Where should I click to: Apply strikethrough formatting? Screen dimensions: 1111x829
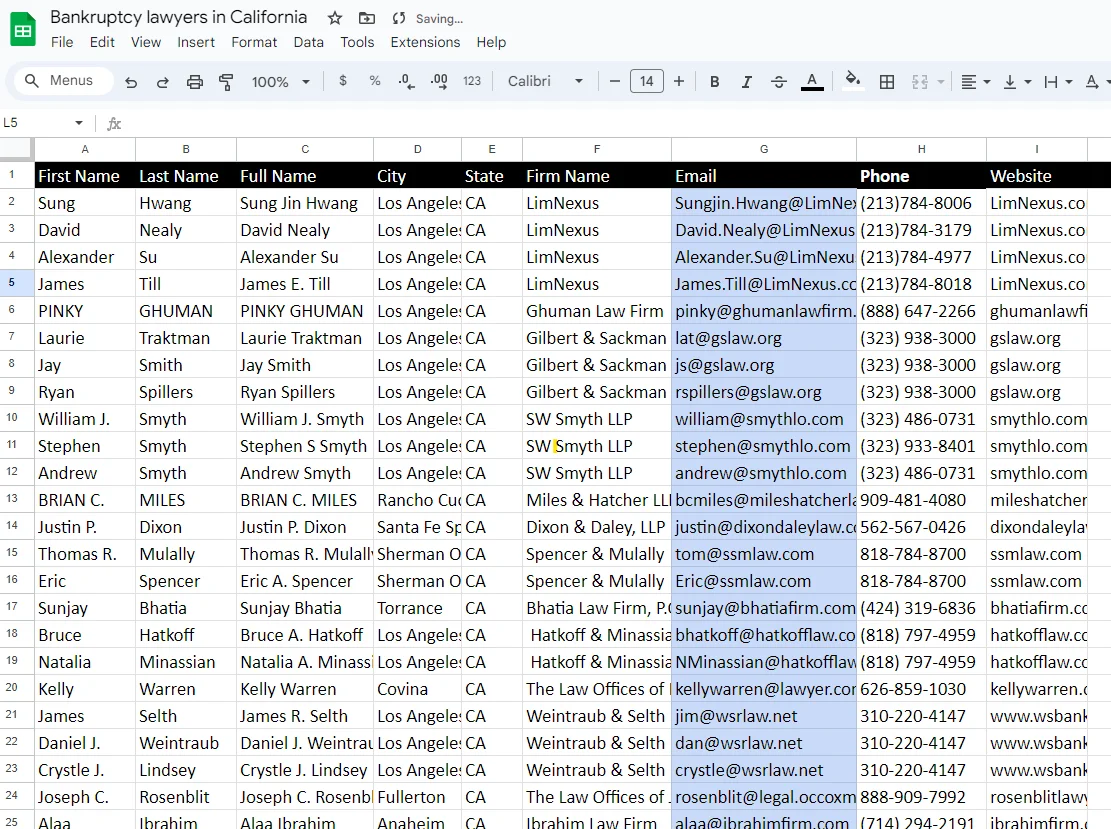(779, 82)
